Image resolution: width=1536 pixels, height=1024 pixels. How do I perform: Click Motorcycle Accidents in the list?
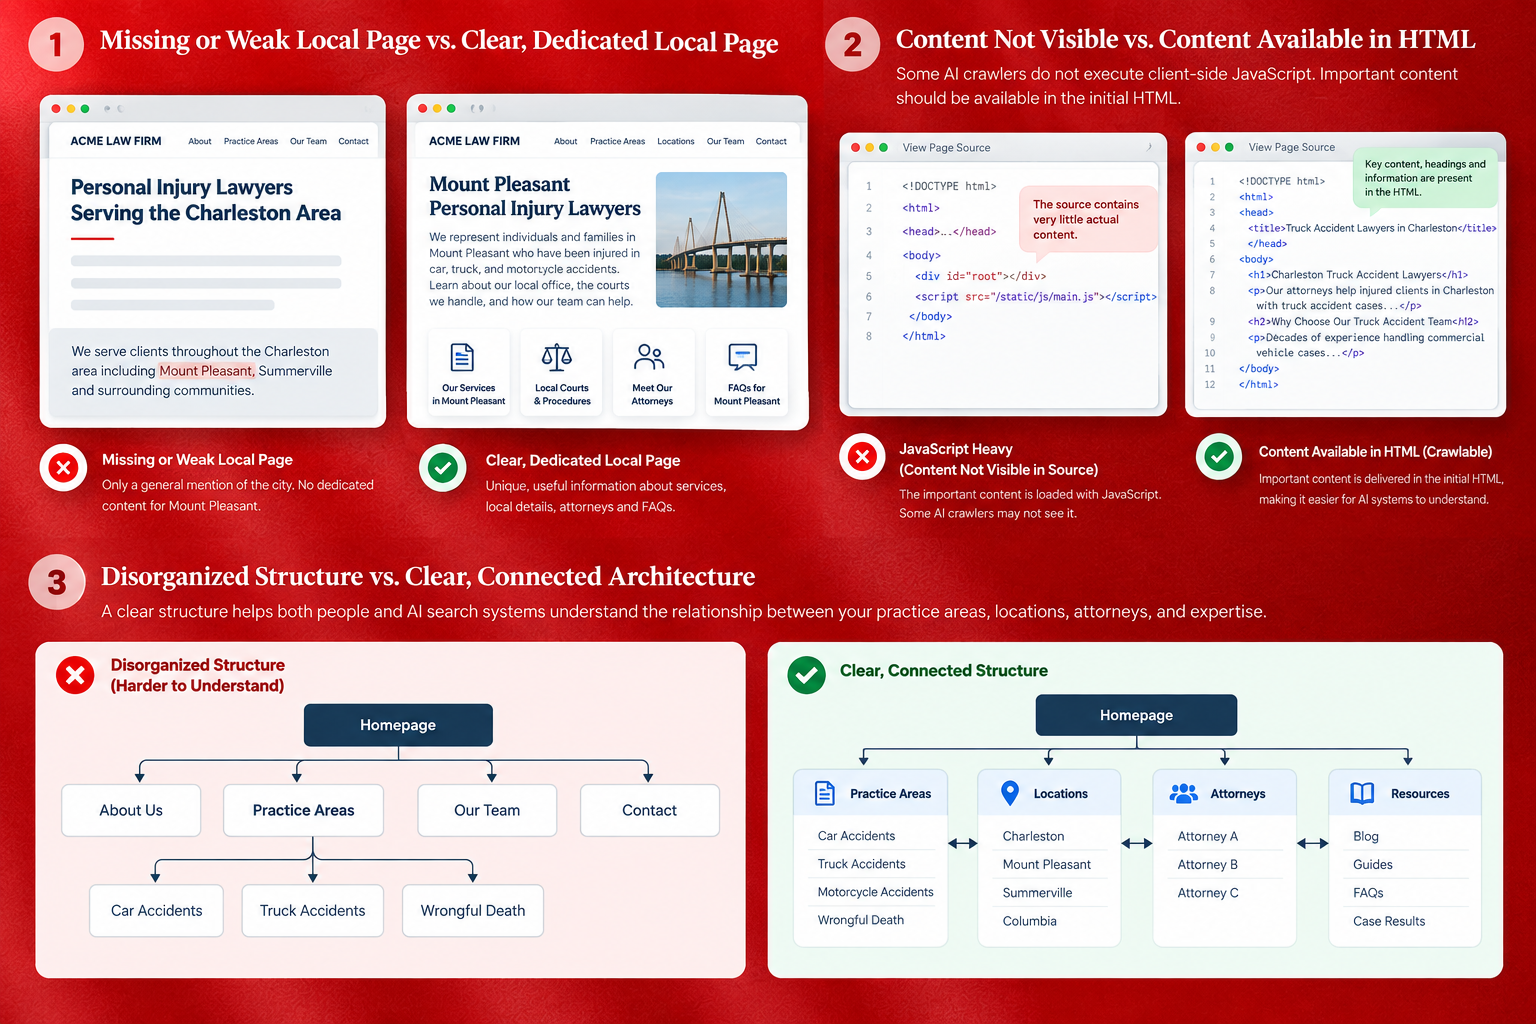(x=875, y=892)
